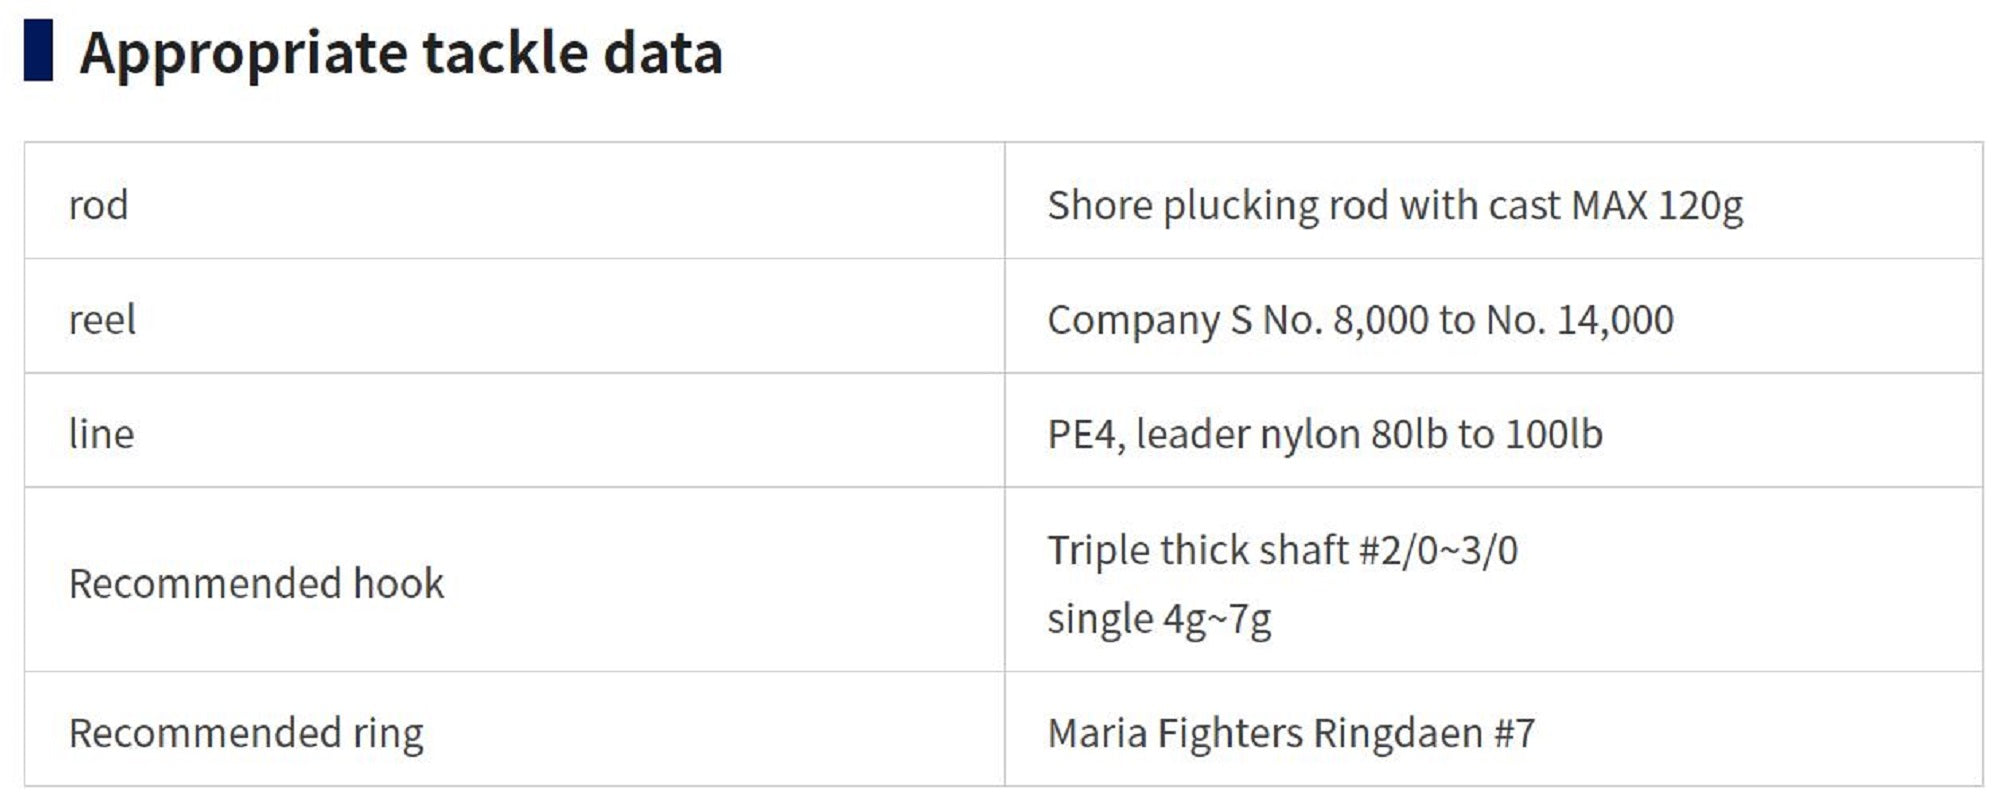
Task: Click the blue square heading marker
Action: [x=38, y=50]
